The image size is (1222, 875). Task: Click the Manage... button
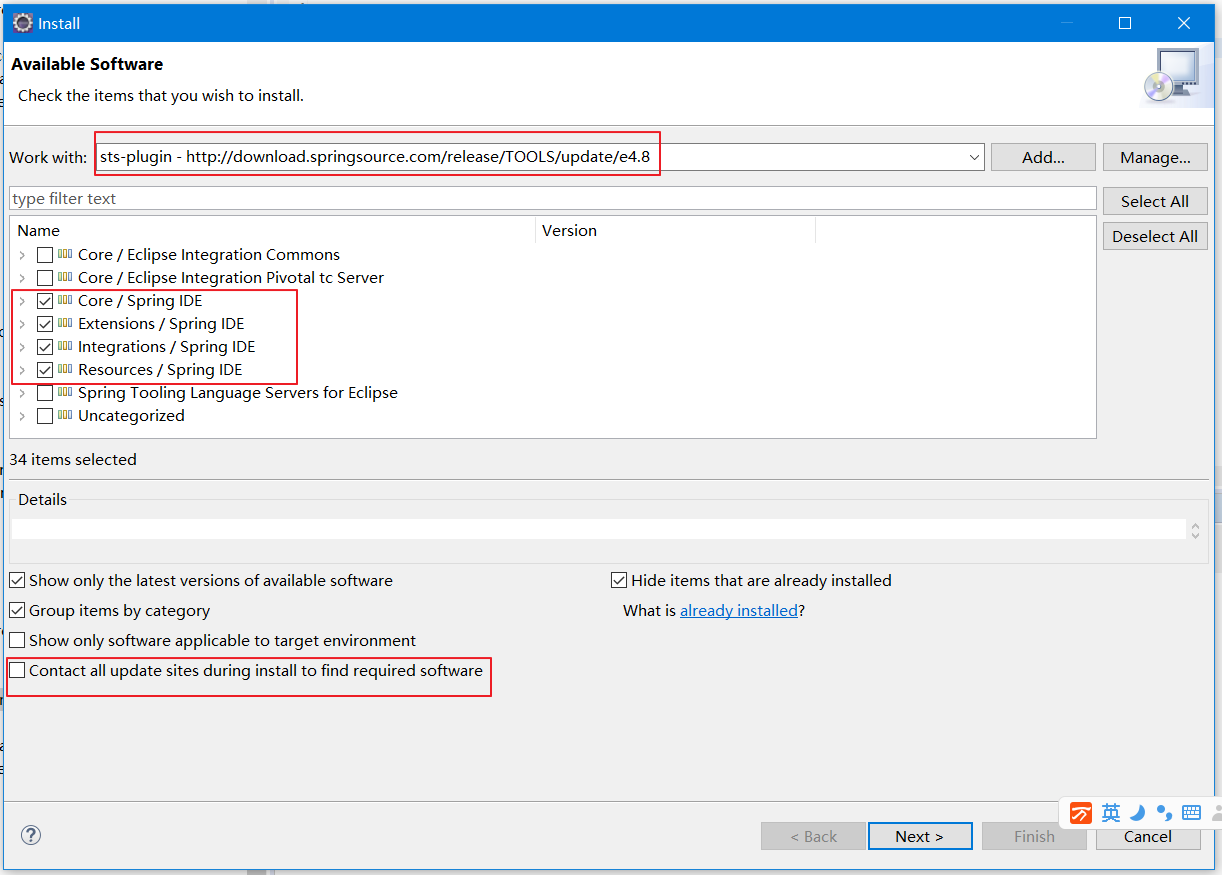coord(1155,157)
